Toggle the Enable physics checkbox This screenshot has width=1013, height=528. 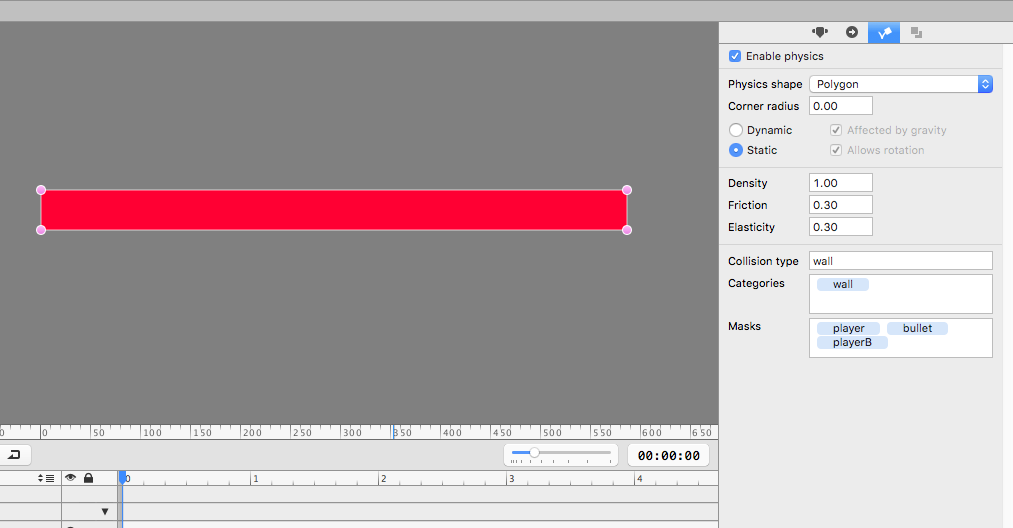tap(735, 56)
